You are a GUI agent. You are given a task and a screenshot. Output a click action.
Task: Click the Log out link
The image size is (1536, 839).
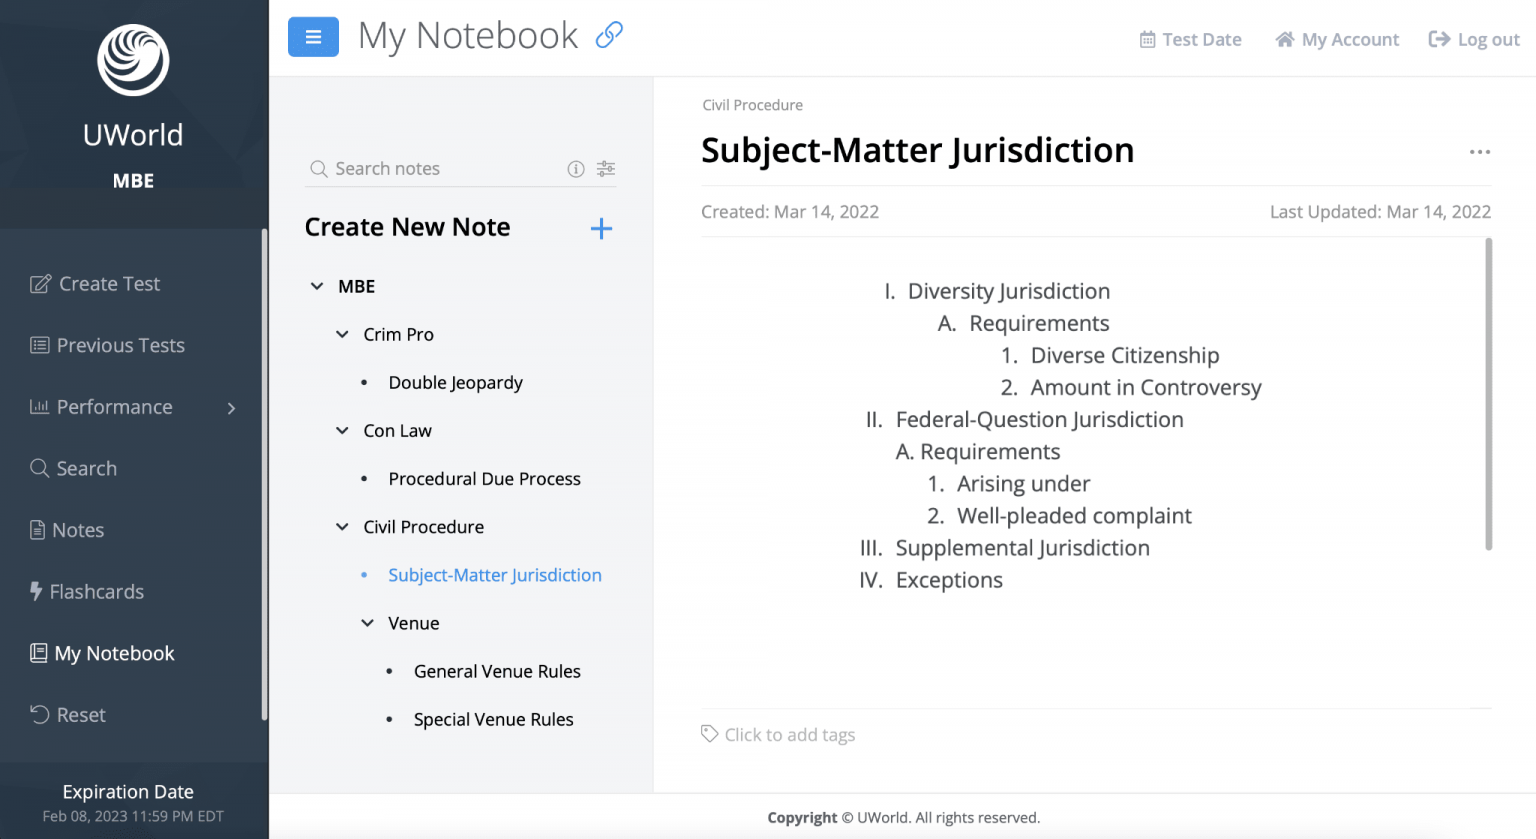tap(1474, 39)
